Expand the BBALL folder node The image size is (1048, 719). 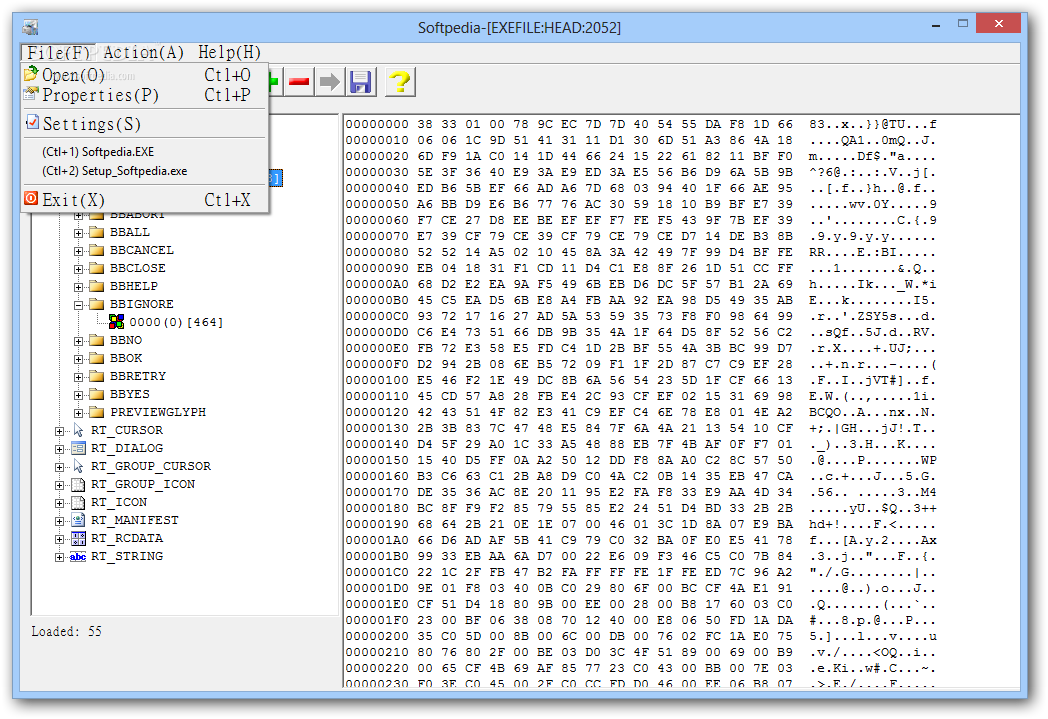click(78, 233)
